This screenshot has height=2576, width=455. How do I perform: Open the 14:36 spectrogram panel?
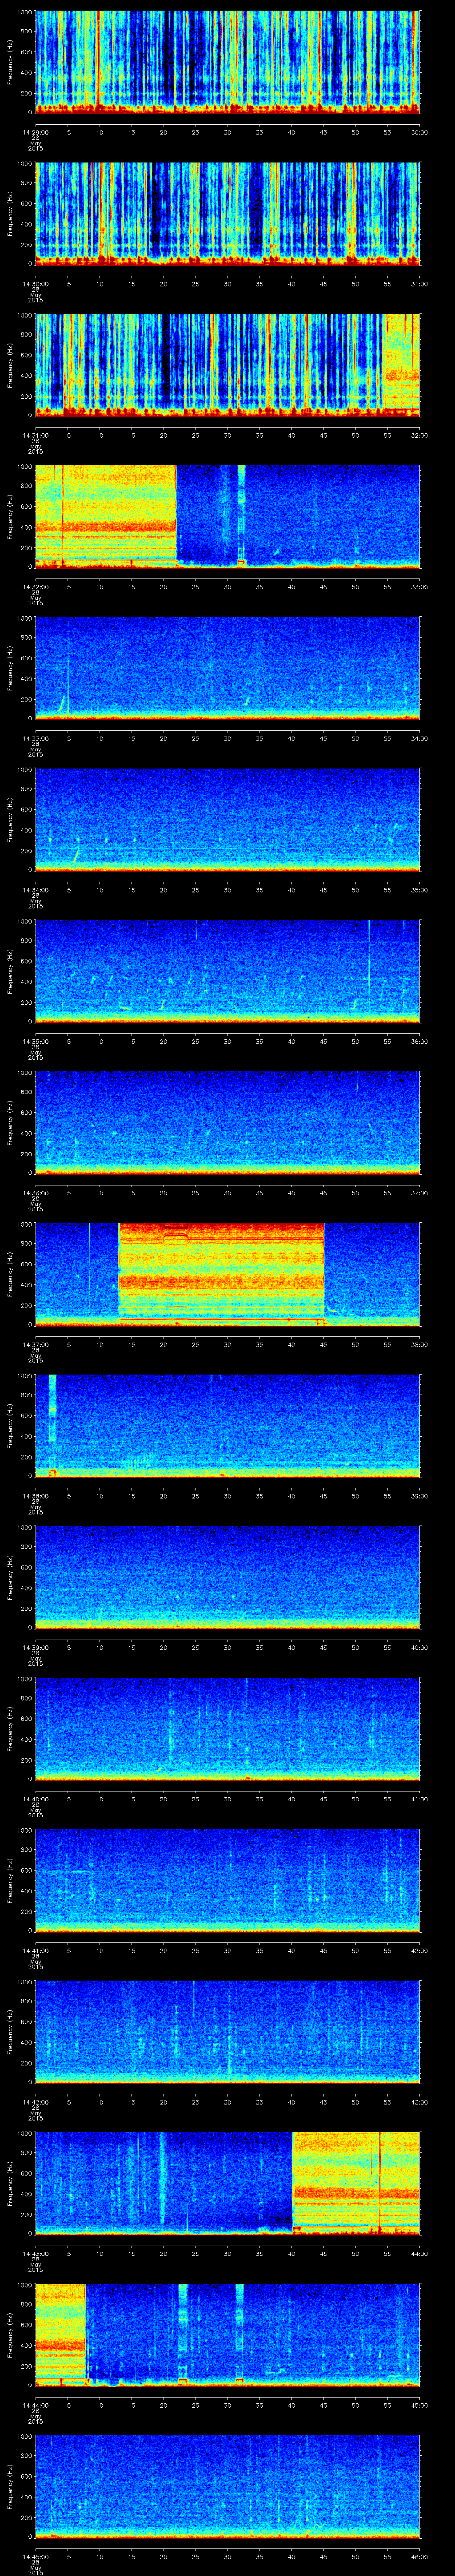point(227,1121)
